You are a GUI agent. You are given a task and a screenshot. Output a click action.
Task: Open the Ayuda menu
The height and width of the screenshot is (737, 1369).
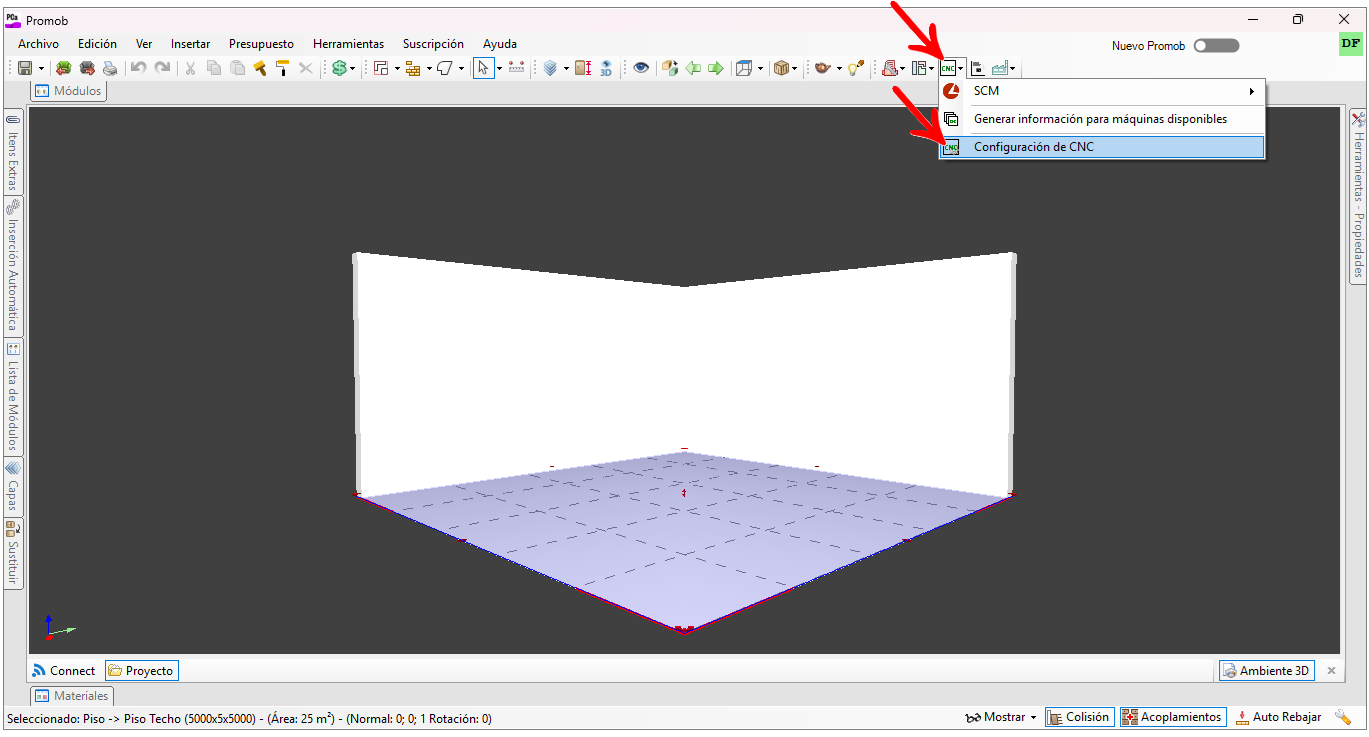(500, 44)
